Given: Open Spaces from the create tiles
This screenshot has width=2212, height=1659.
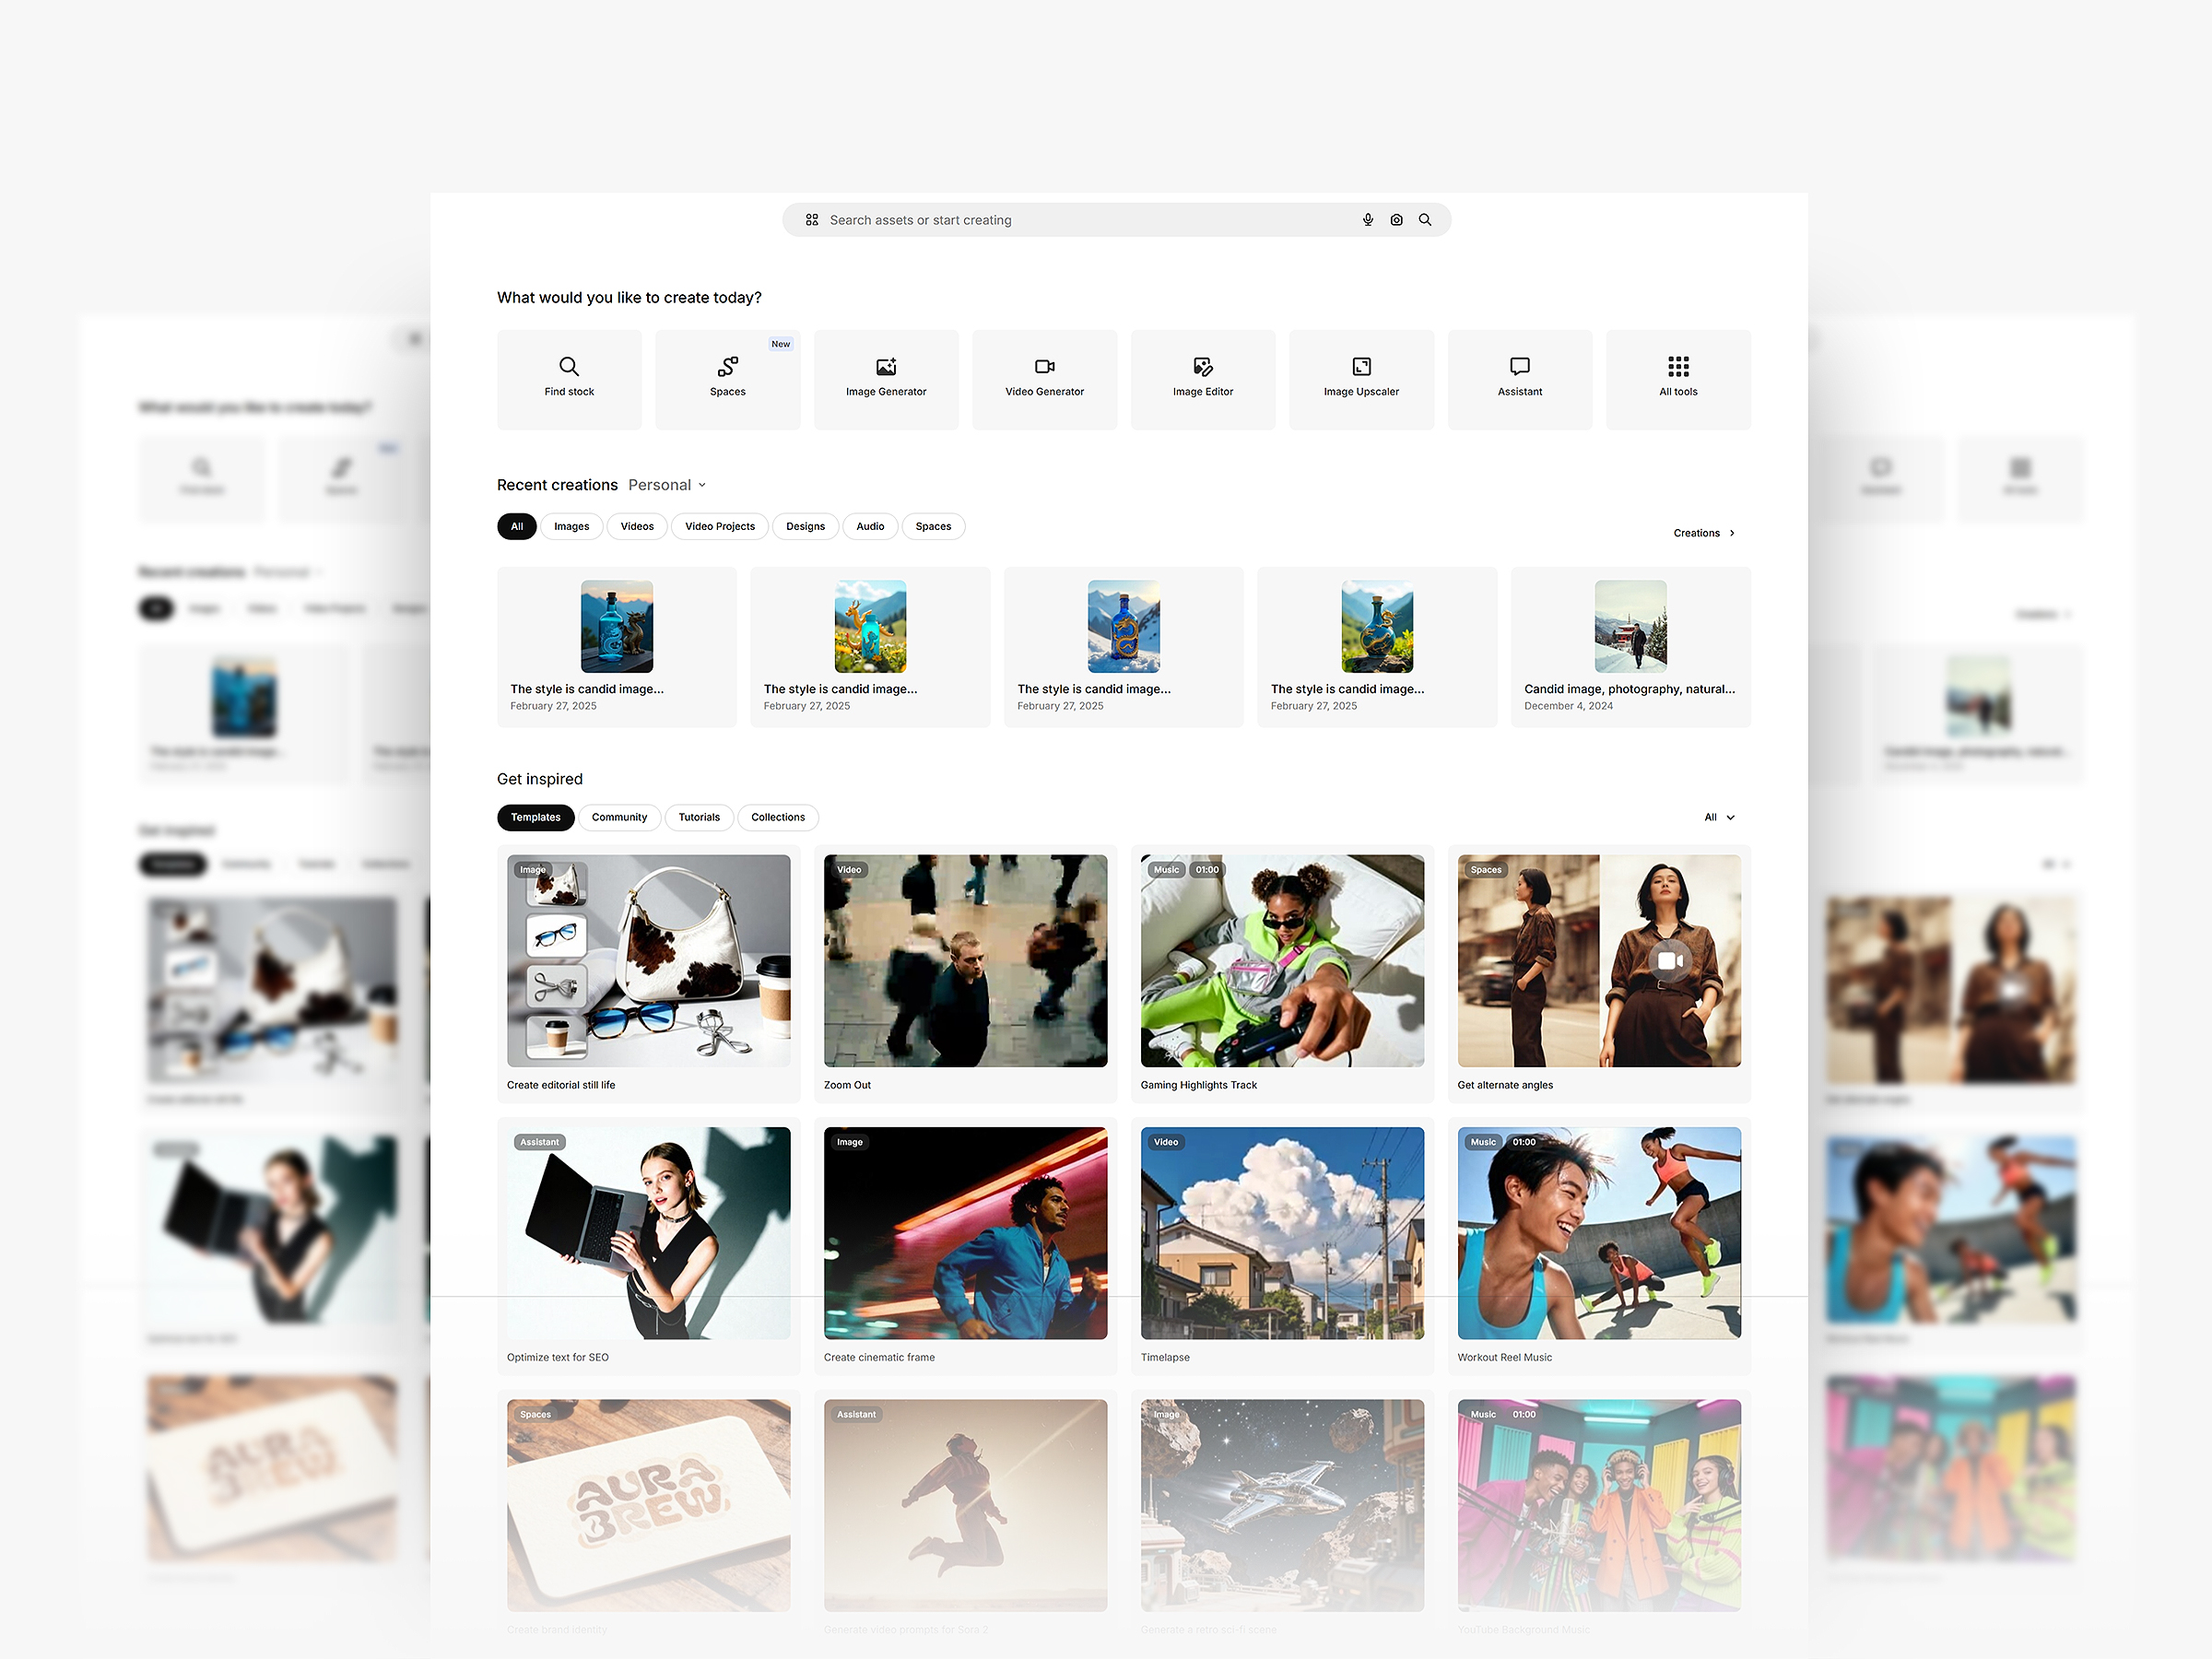Looking at the screenshot, I should 727,379.
